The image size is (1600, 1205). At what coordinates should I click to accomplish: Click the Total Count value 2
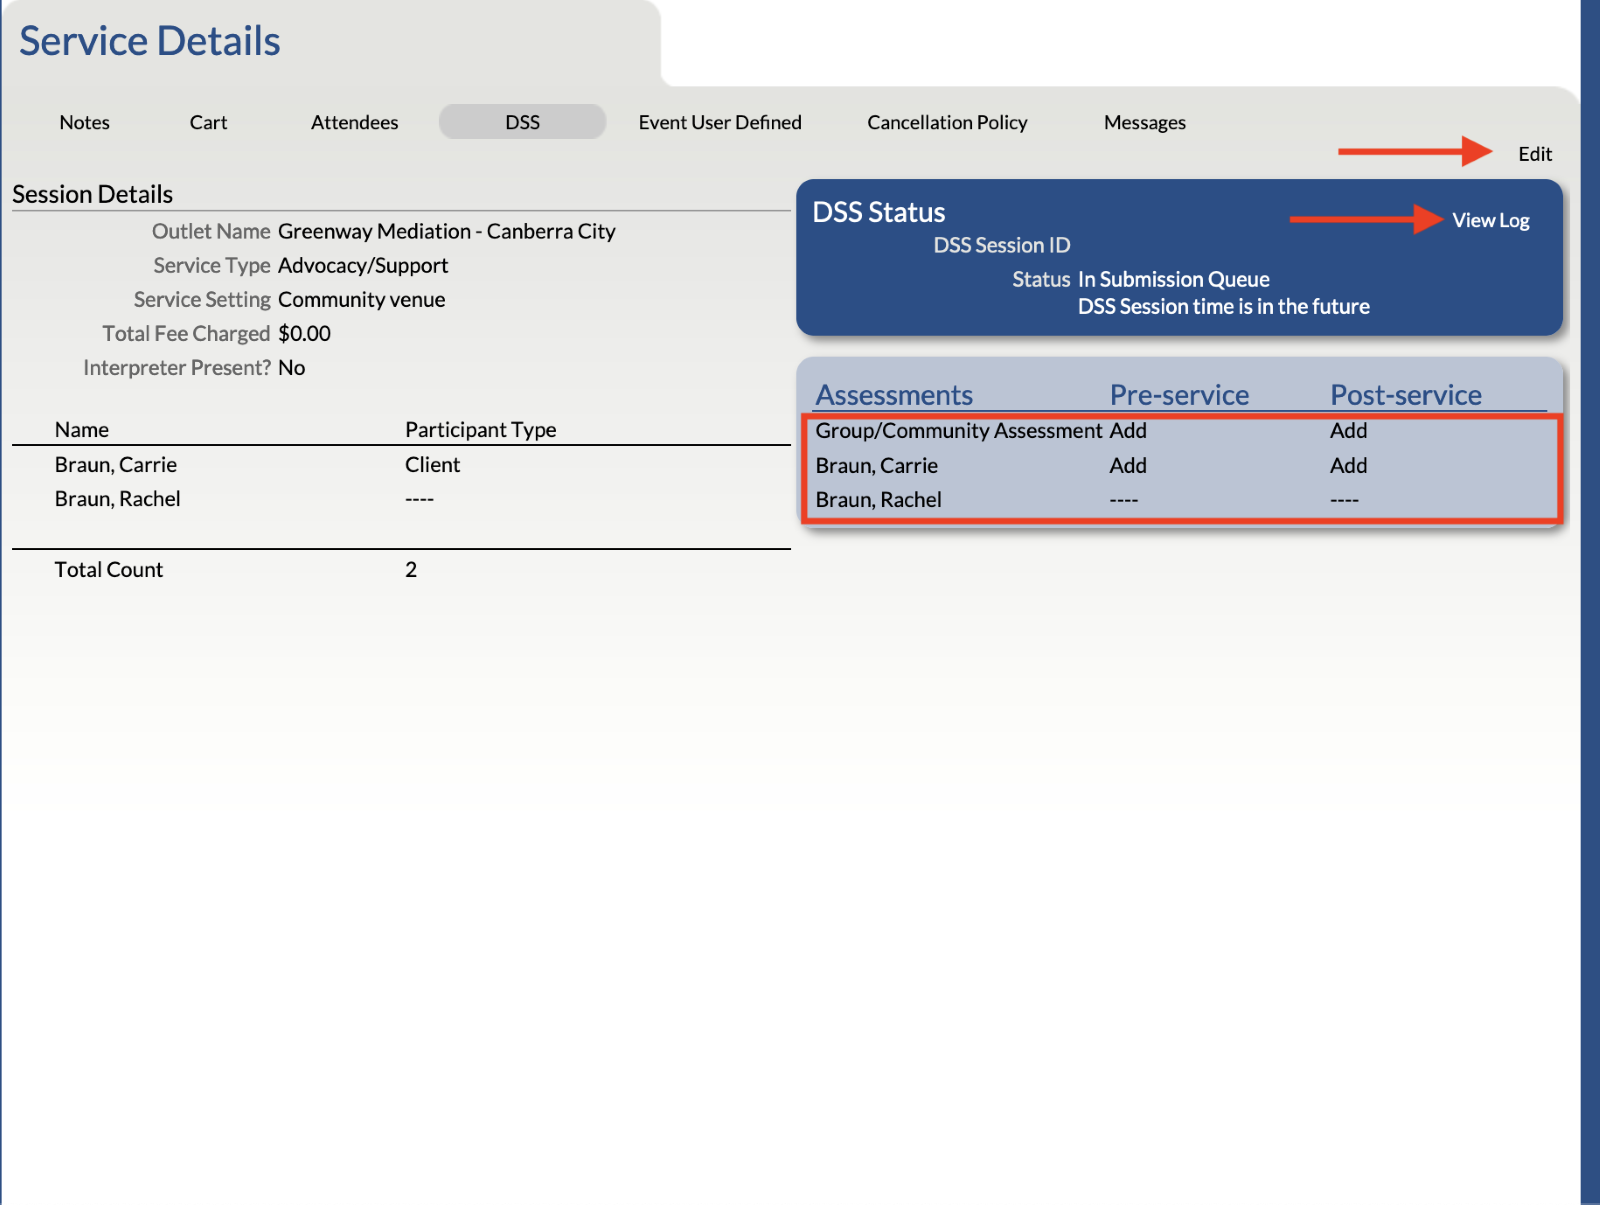[x=411, y=569]
